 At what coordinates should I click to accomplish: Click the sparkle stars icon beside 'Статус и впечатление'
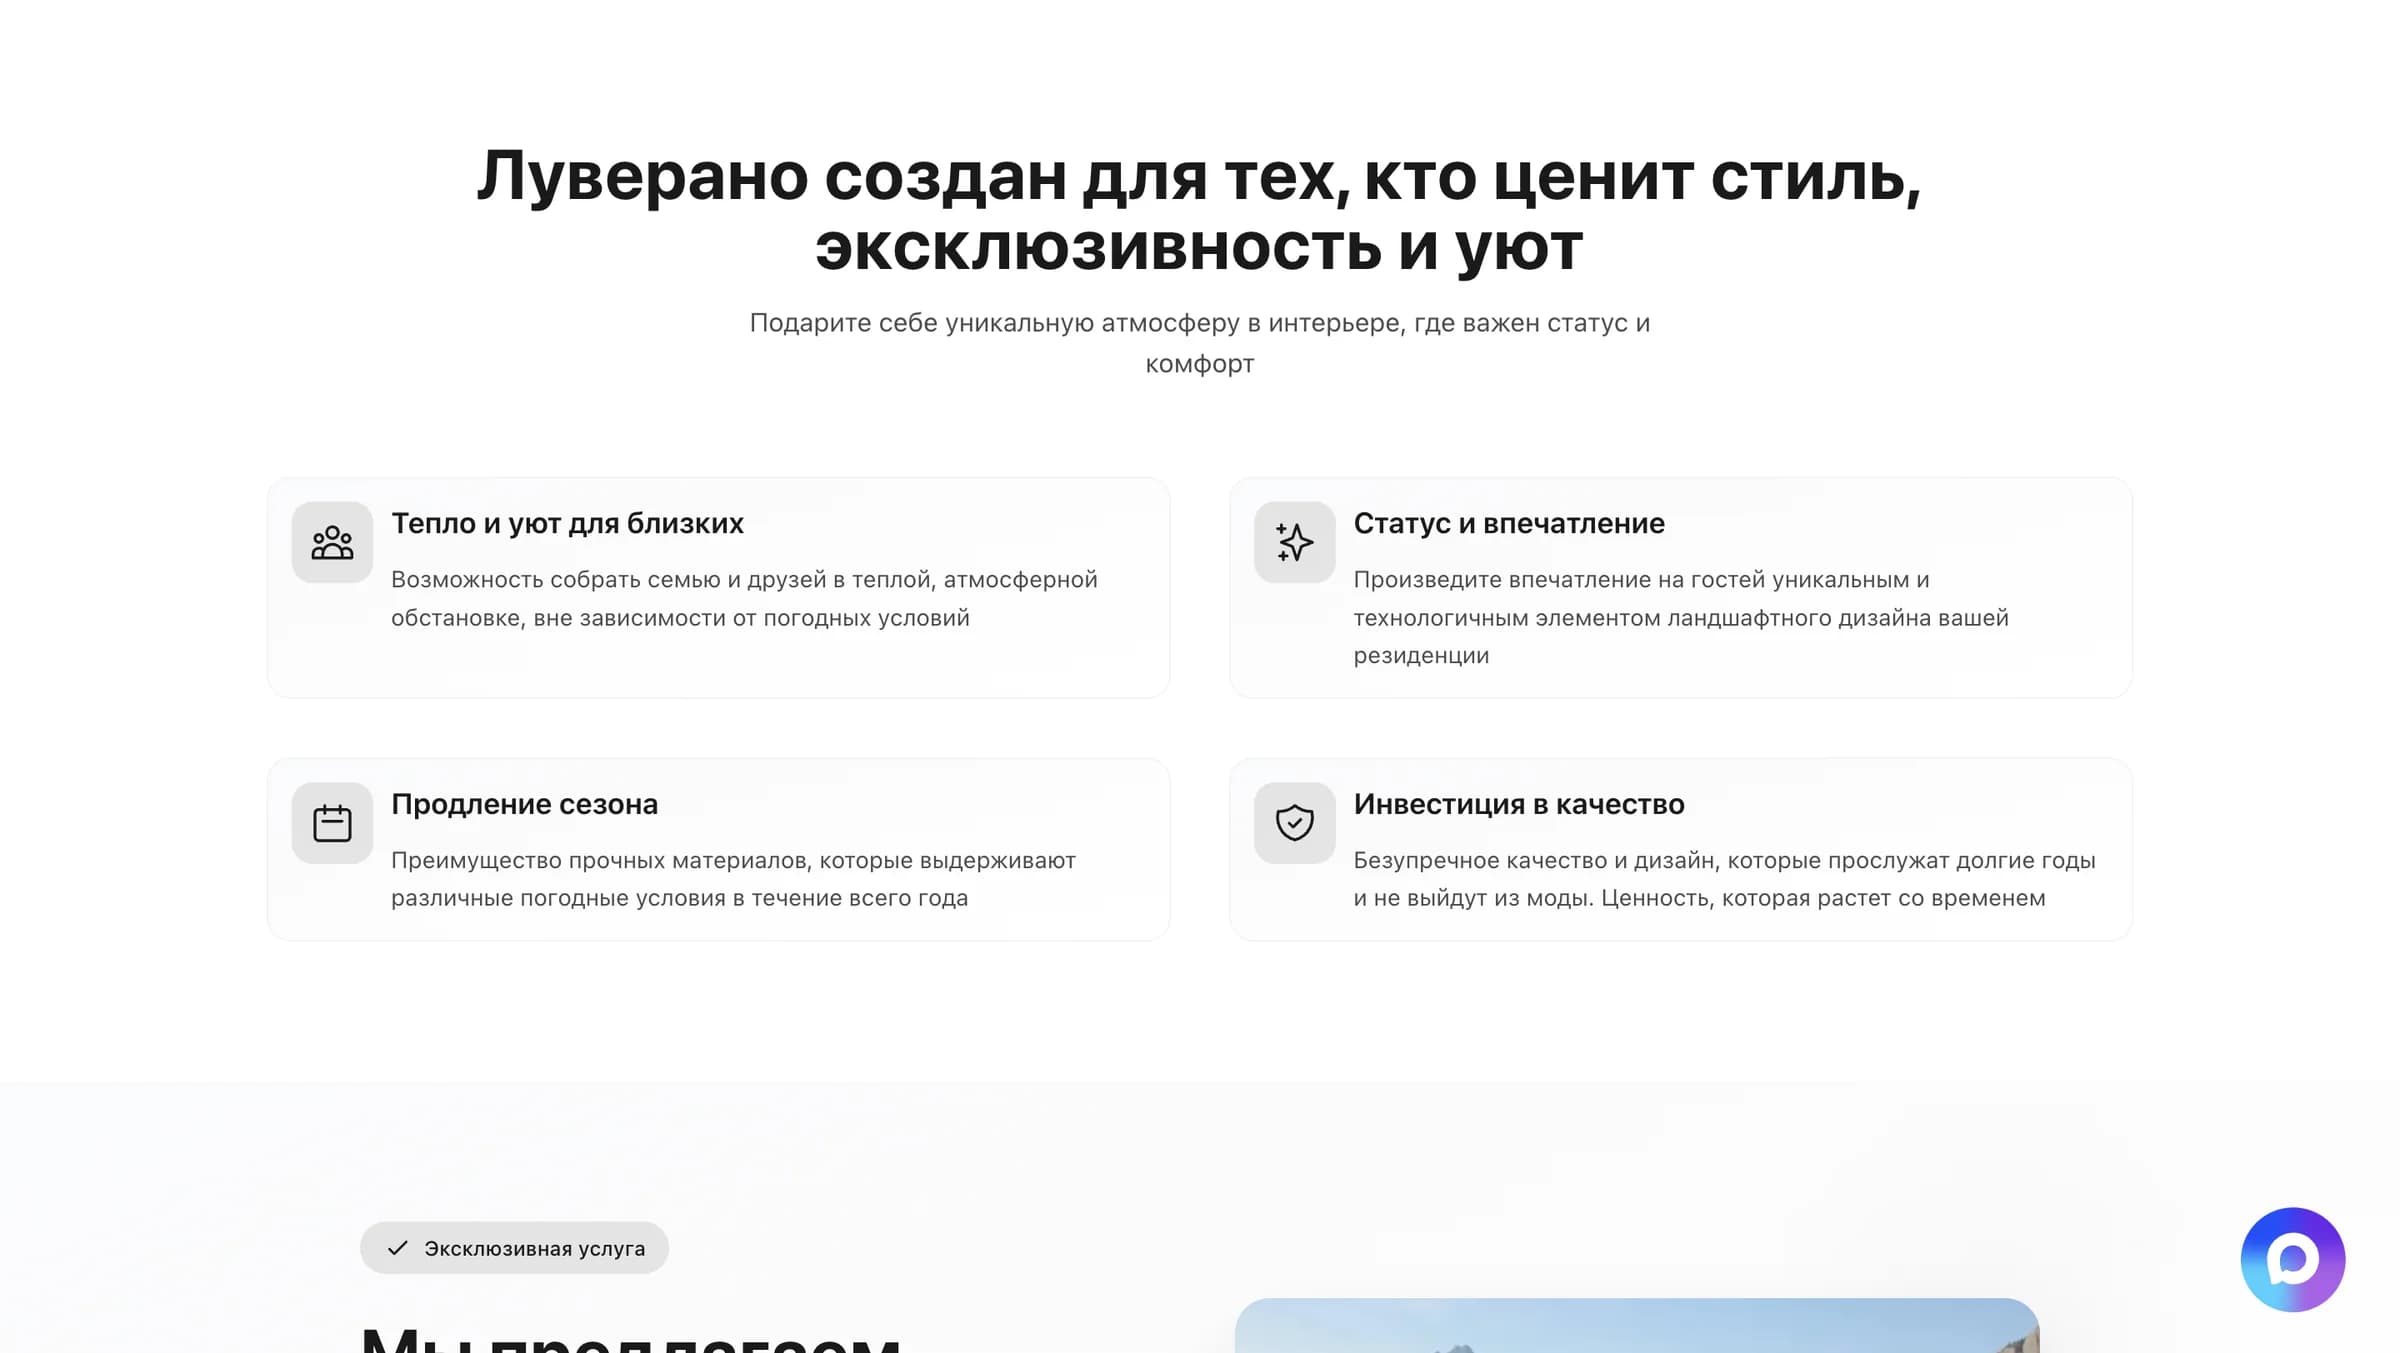[1294, 542]
